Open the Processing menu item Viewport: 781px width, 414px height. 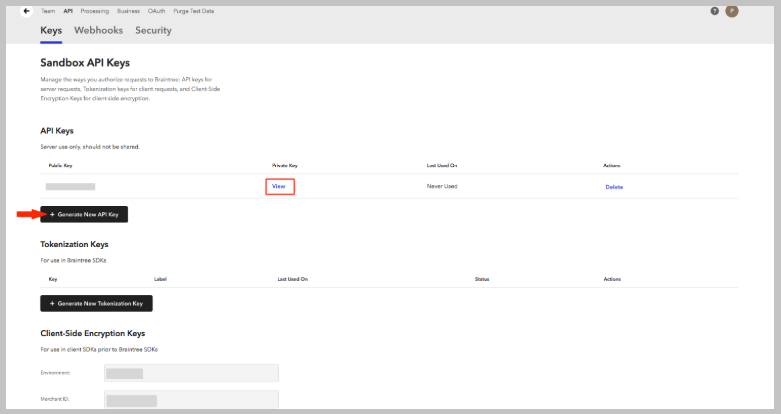(95, 11)
